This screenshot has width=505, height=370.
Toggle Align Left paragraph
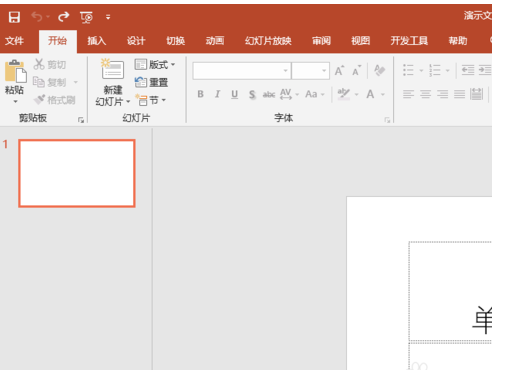pos(408,94)
